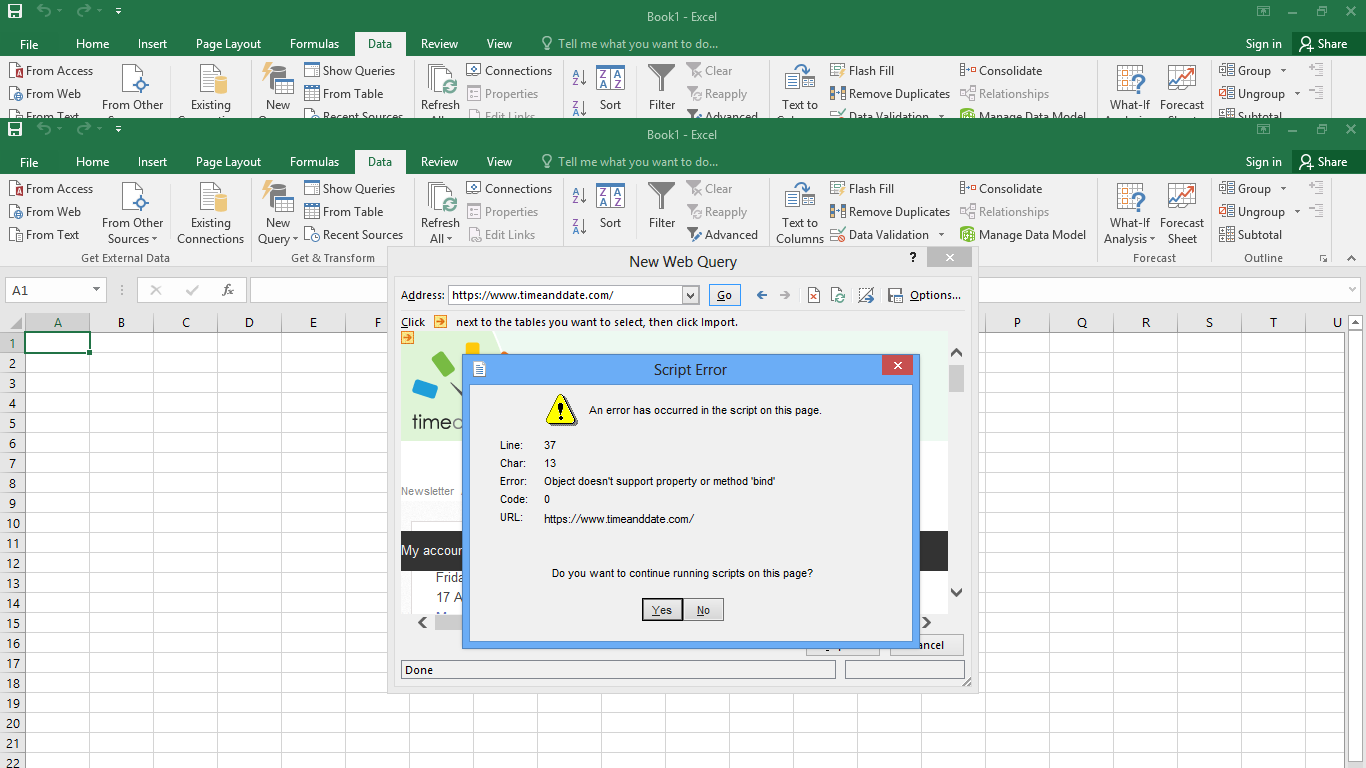Click Yes in the Script Error dialog
This screenshot has width=1366, height=768.
(x=662, y=610)
